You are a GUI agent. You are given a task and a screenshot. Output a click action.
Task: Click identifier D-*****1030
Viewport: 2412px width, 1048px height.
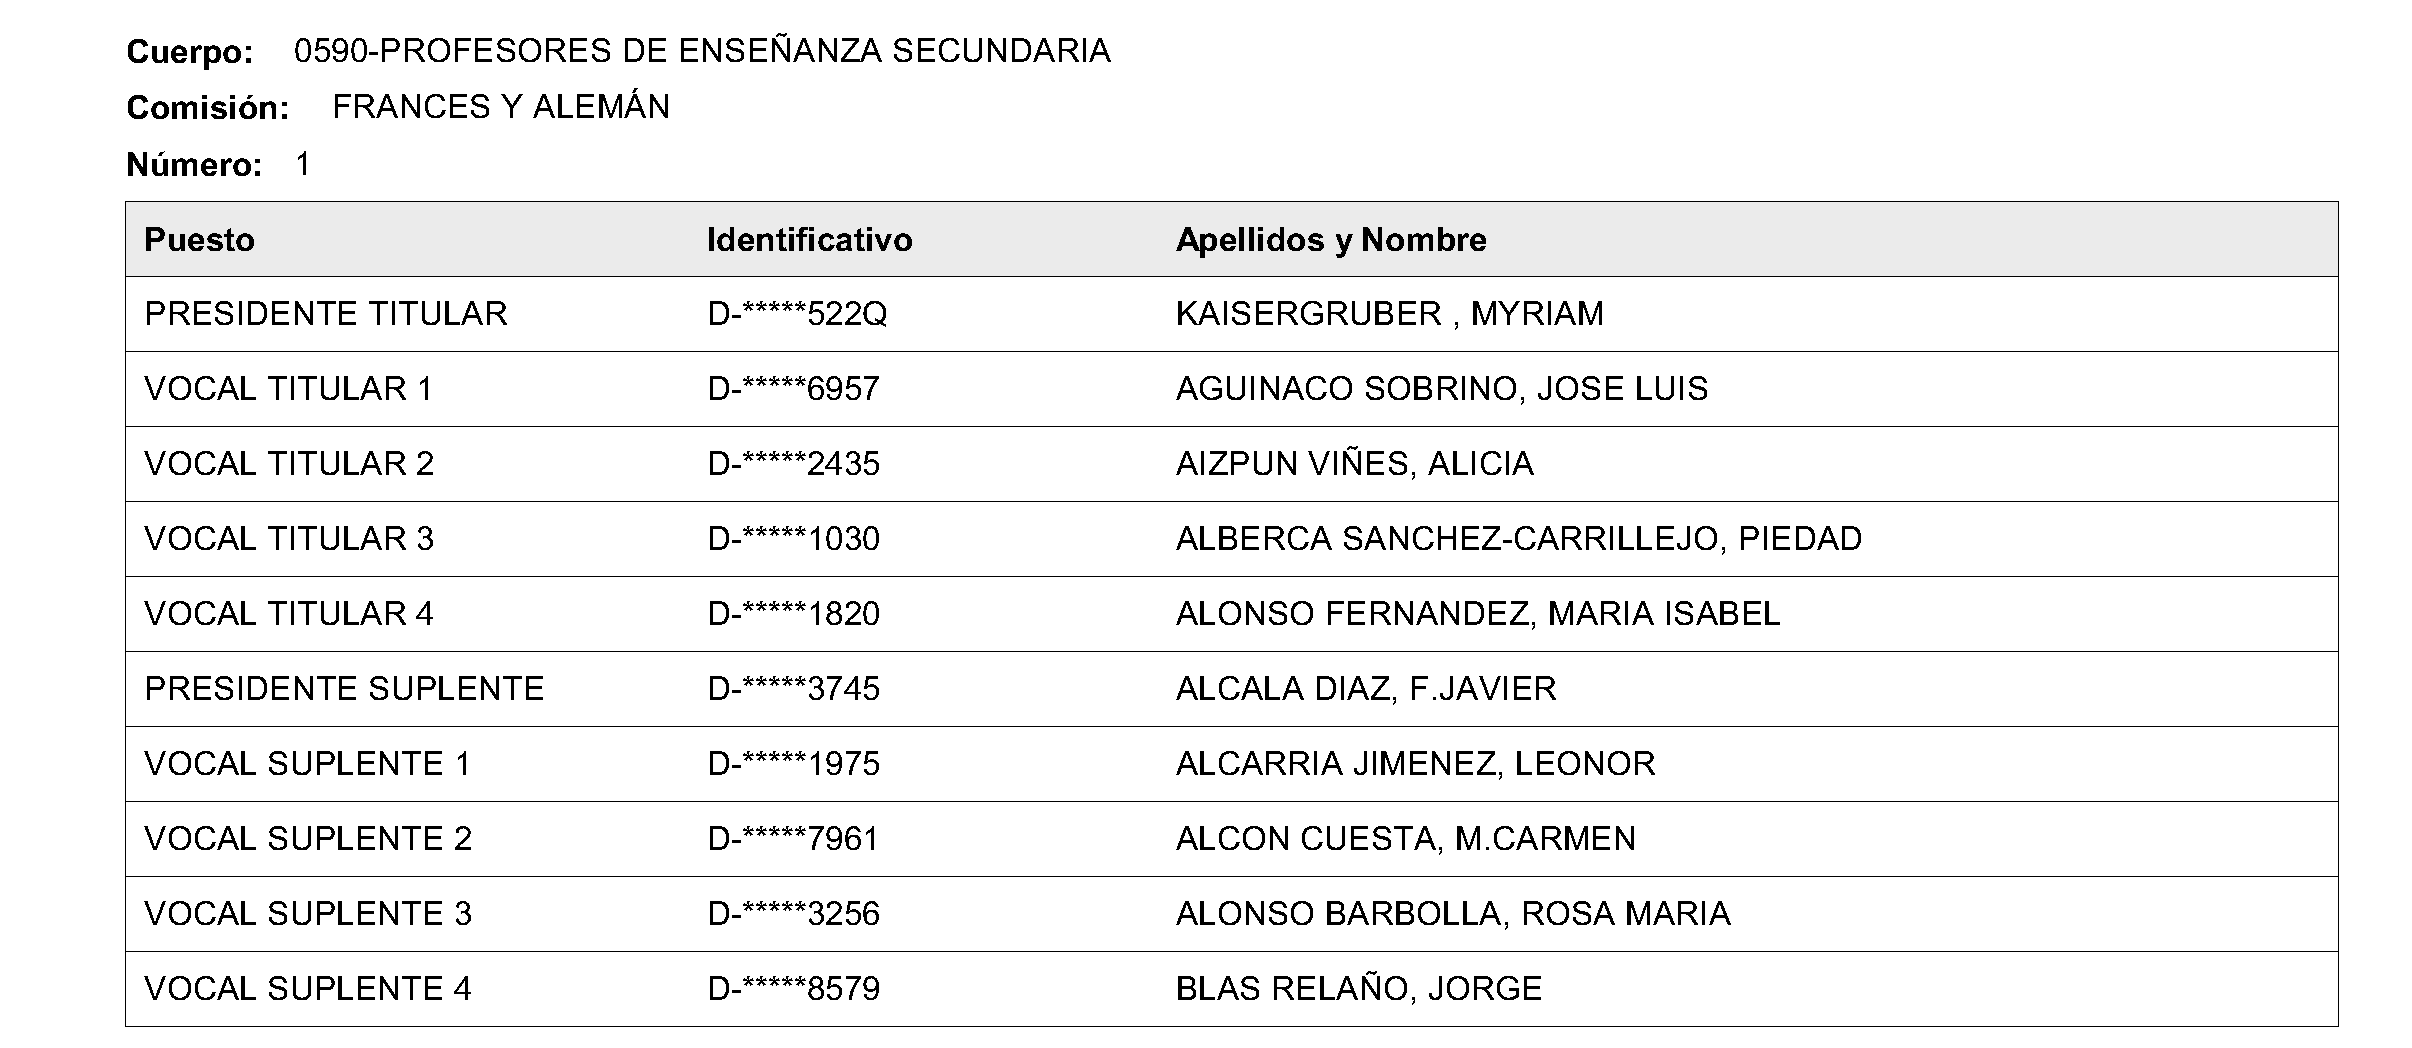pos(793,539)
